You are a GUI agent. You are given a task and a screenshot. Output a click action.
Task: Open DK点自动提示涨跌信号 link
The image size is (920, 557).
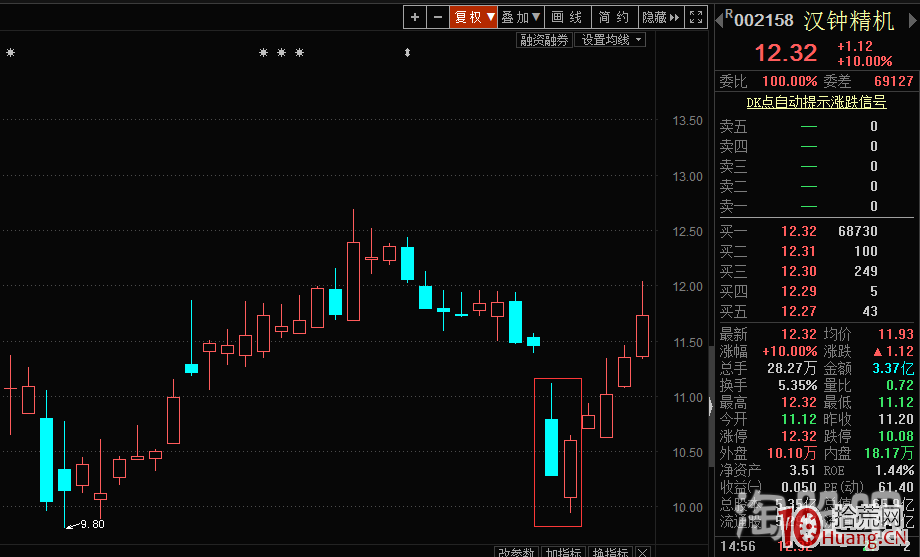click(x=816, y=102)
